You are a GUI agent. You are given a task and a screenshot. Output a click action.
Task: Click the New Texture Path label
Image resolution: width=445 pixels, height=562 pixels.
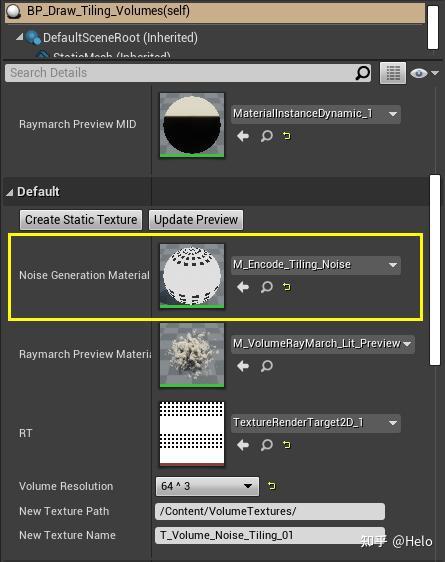[x=64, y=511]
